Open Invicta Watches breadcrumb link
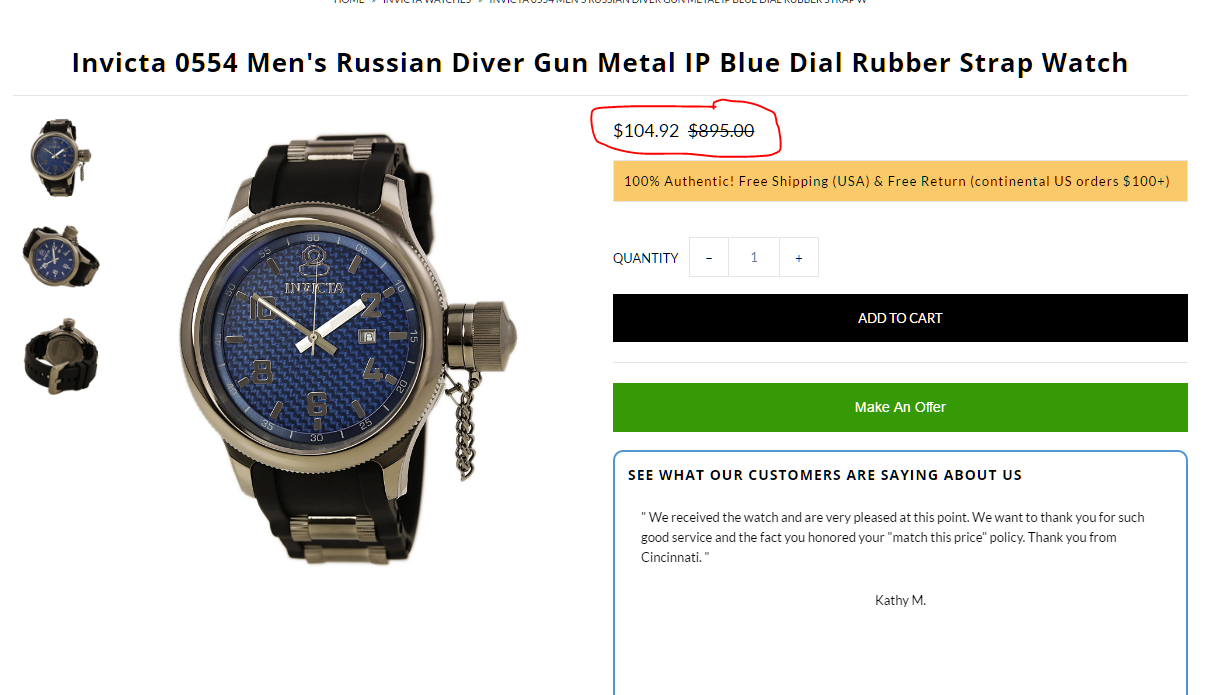This screenshot has height=695, width=1228. pyautogui.click(x=427, y=2)
